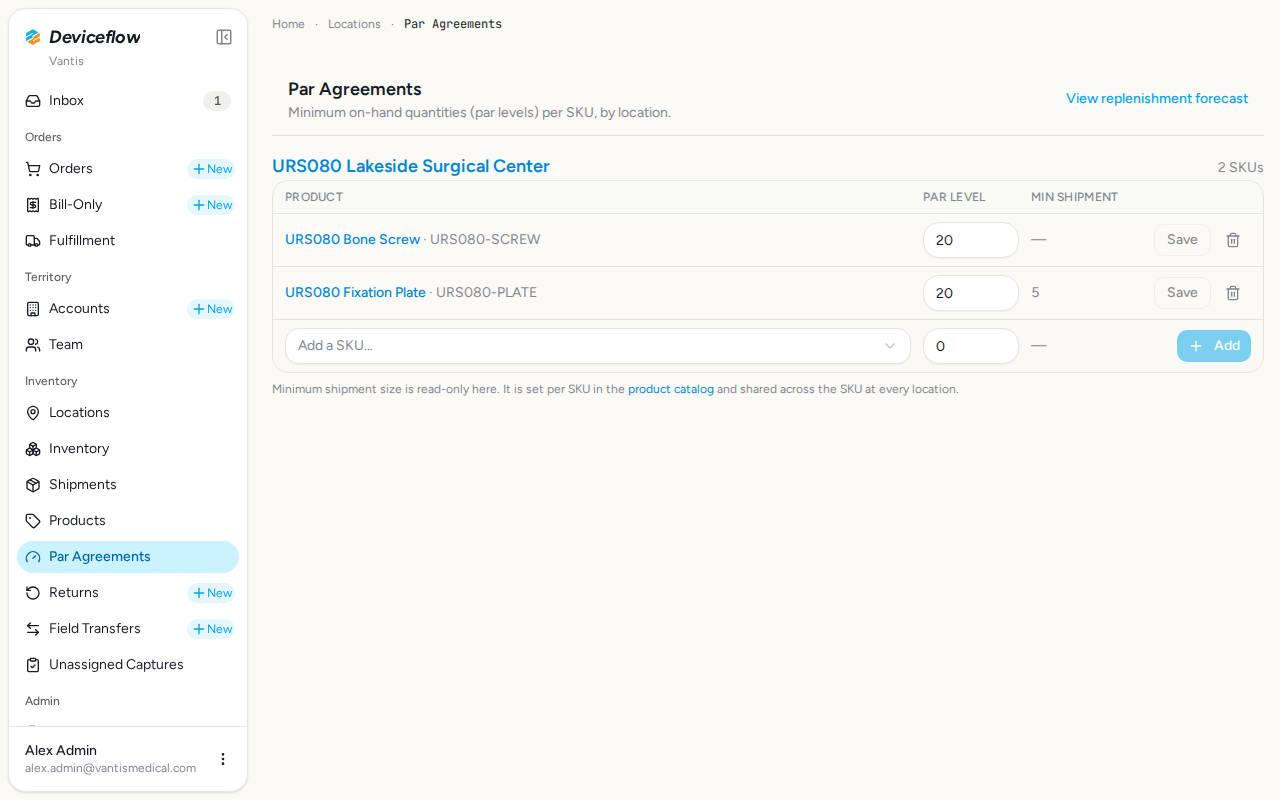Create a new field transfer with +New
Viewport: 1280px width, 800px height.
(211, 629)
